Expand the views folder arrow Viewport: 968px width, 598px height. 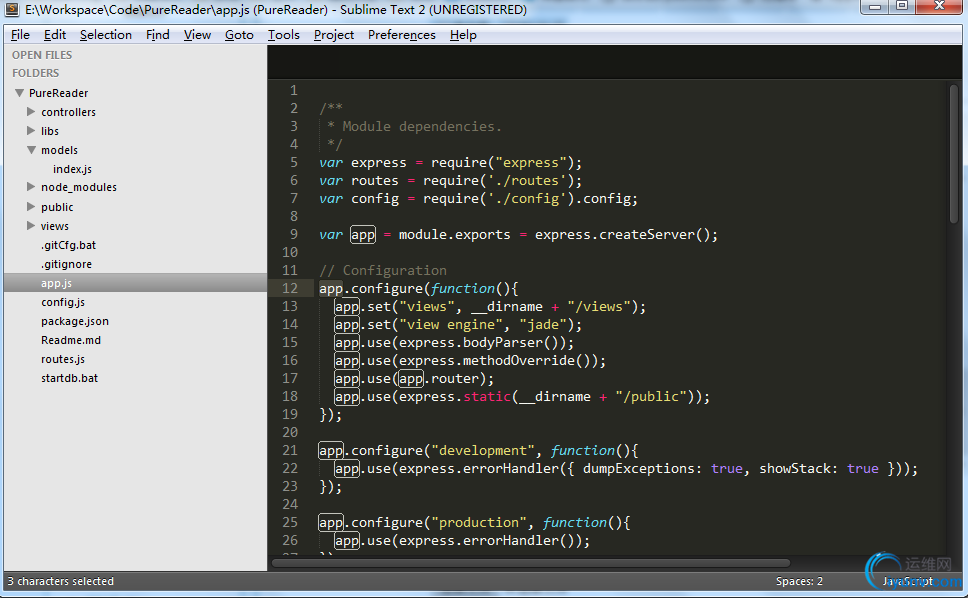pyautogui.click(x=31, y=226)
